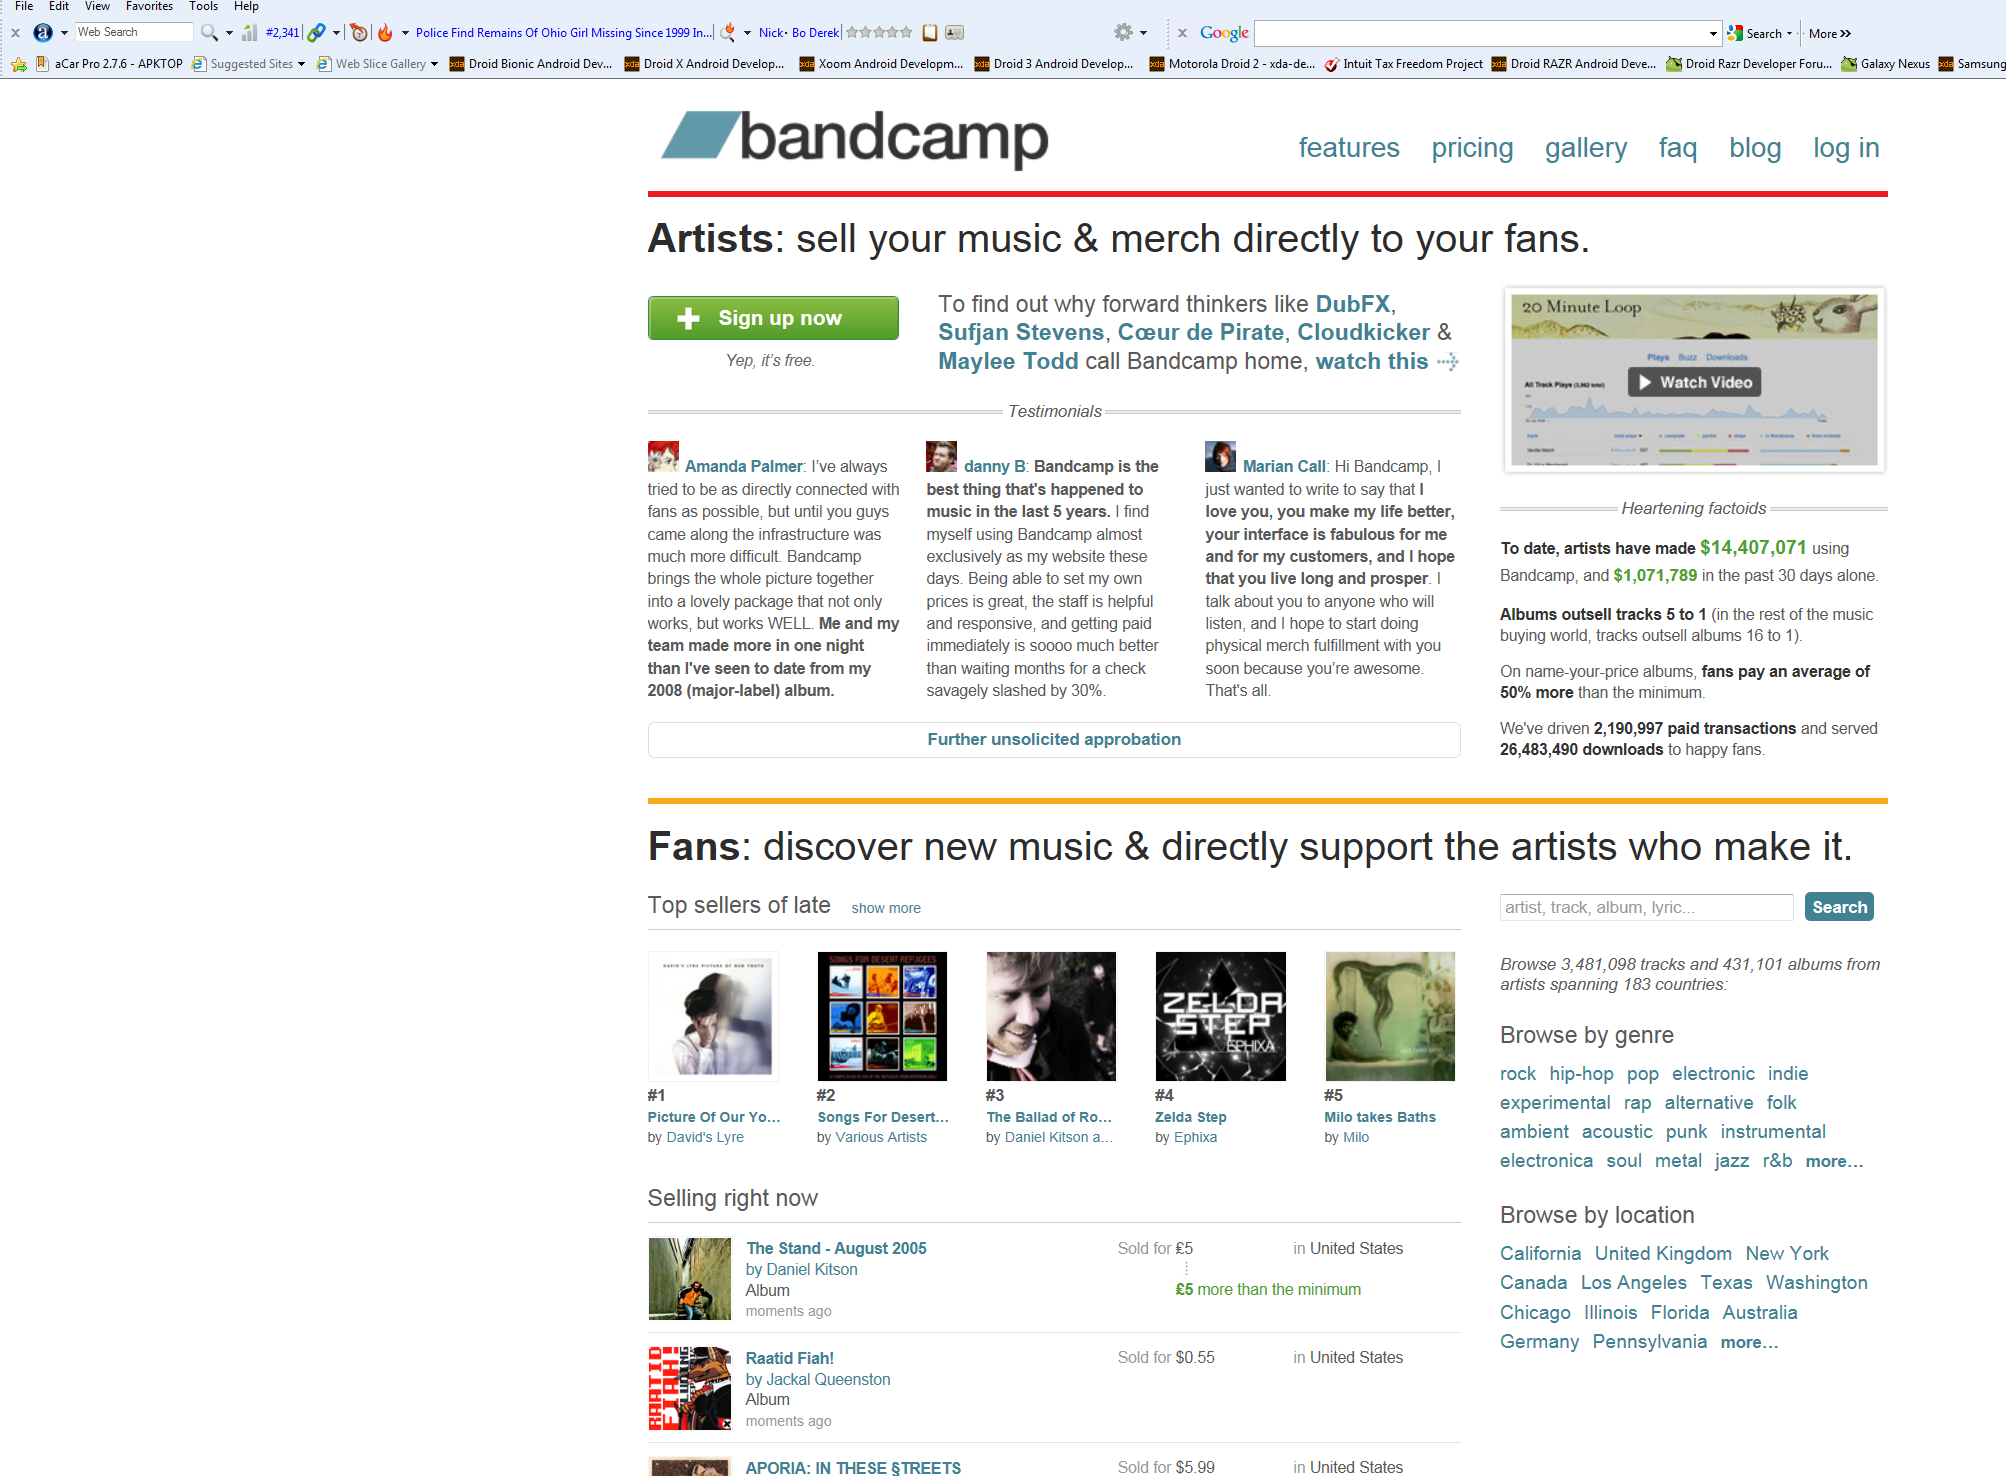The image size is (2006, 1476).
Task: Open the pricing page in navigation
Action: (1472, 148)
